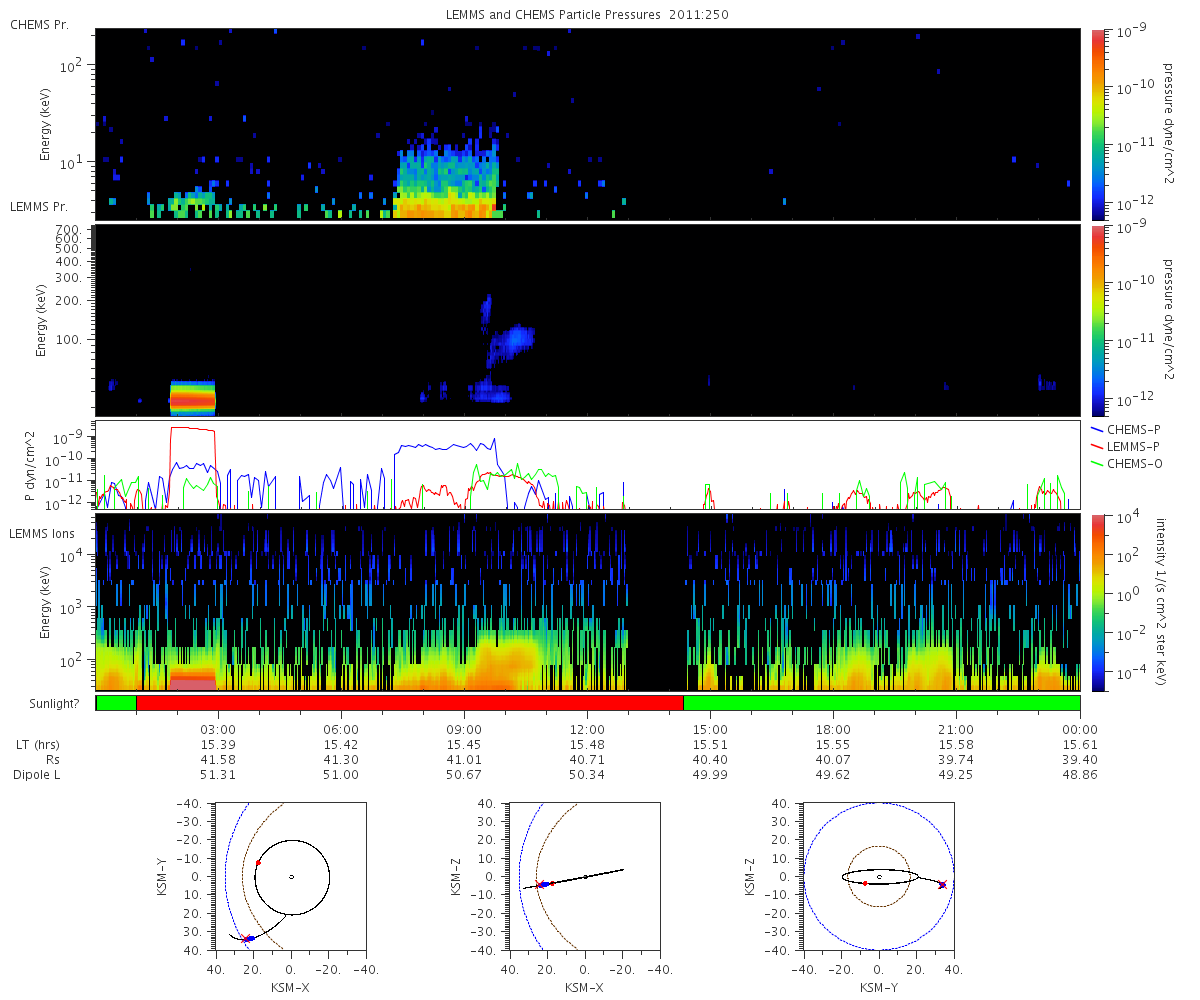
Task: Click the data gap in the LEMMS Ions panel
Action: pos(656,602)
